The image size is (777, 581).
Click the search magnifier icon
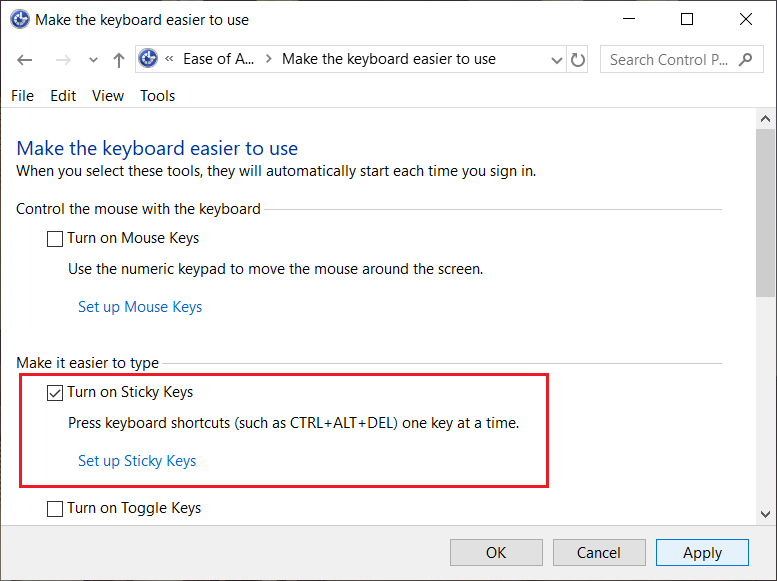point(745,60)
